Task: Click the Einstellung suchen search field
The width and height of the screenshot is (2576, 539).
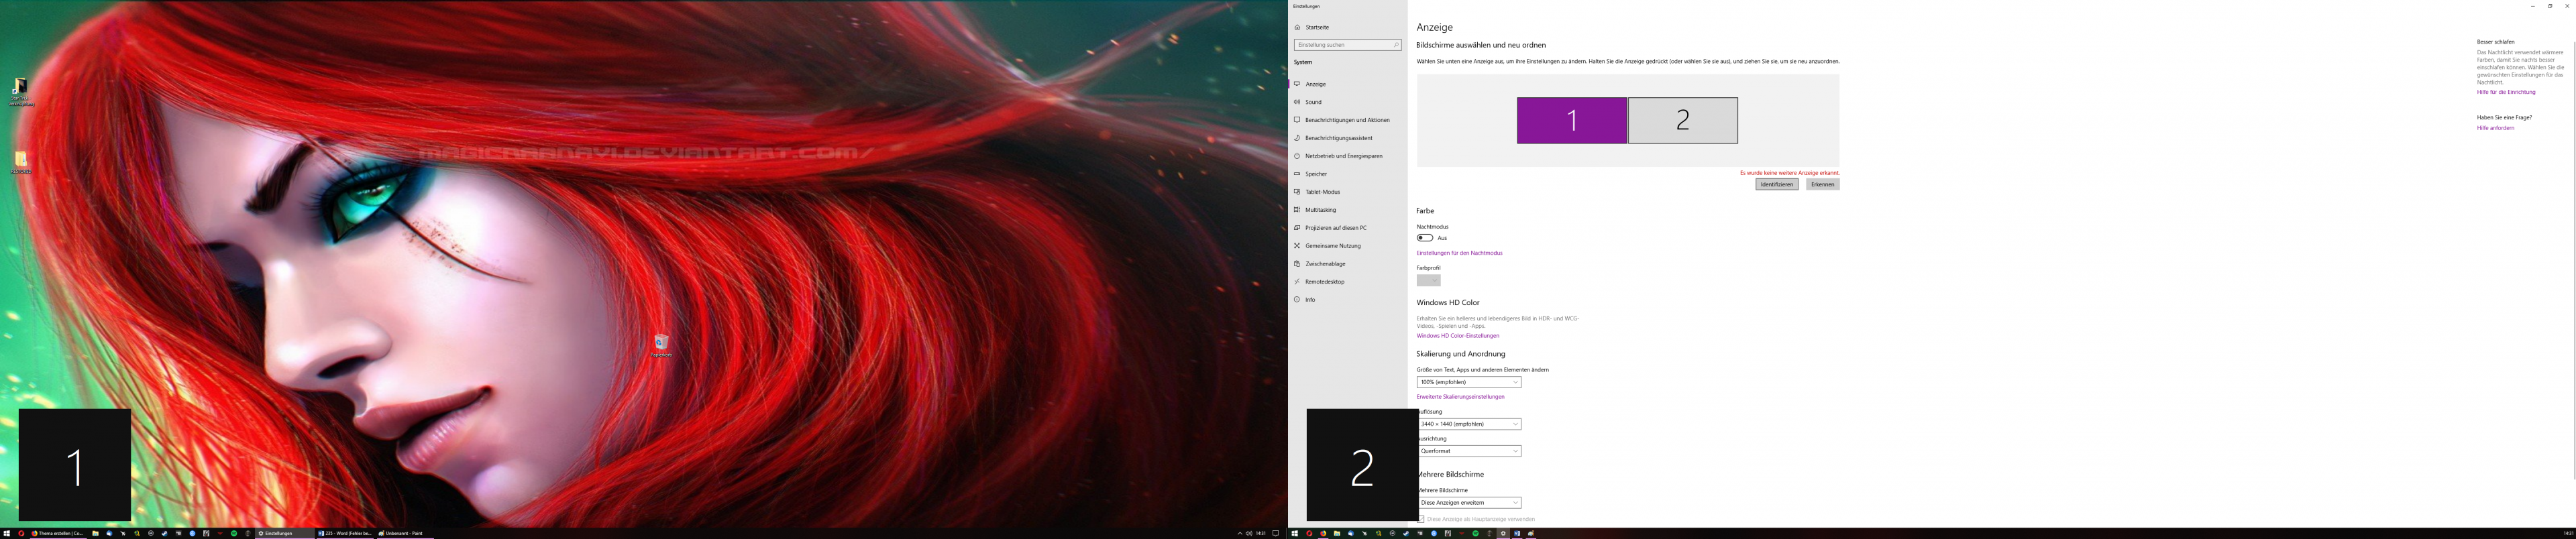Action: [x=1347, y=45]
